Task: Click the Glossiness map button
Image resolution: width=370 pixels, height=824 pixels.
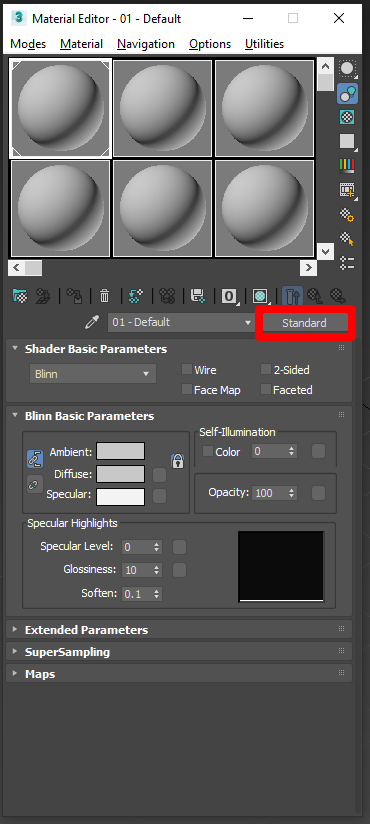Action: pyautogui.click(x=179, y=570)
